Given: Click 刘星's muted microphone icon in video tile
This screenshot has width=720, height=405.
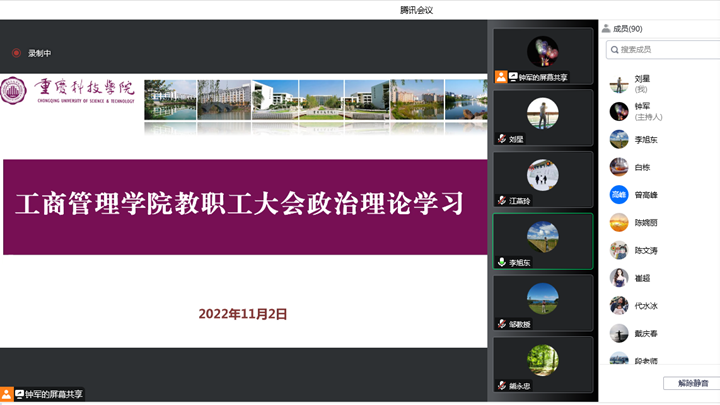Looking at the screenshot, I should 502,139.
